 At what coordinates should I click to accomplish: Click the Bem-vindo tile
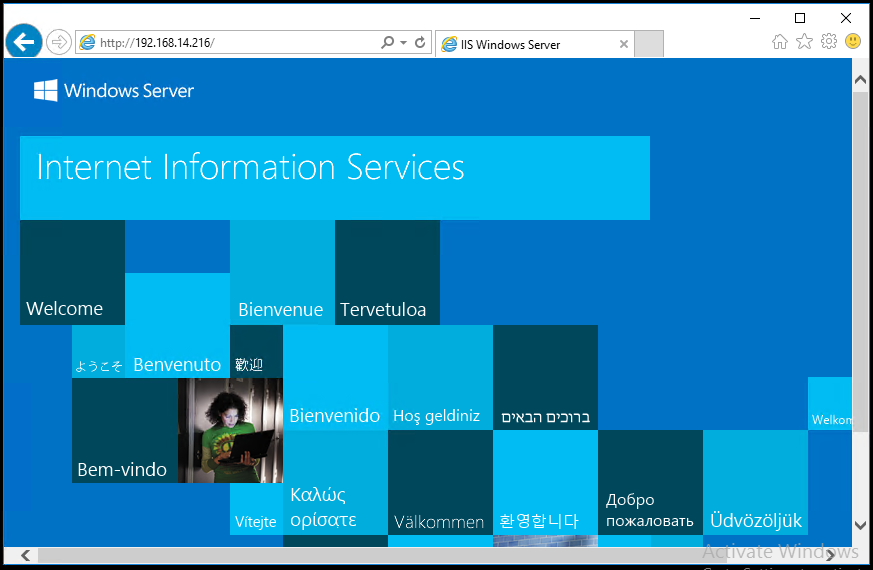[x=125, y=430]
